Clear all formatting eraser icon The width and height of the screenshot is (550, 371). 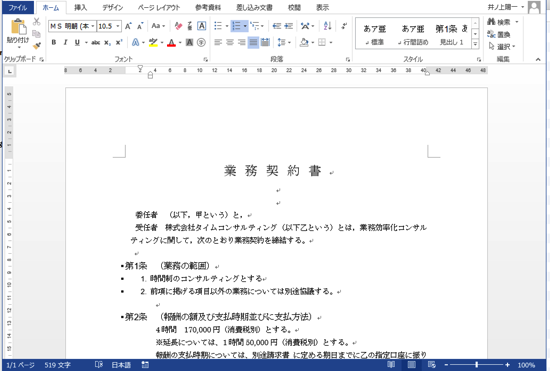178,26
